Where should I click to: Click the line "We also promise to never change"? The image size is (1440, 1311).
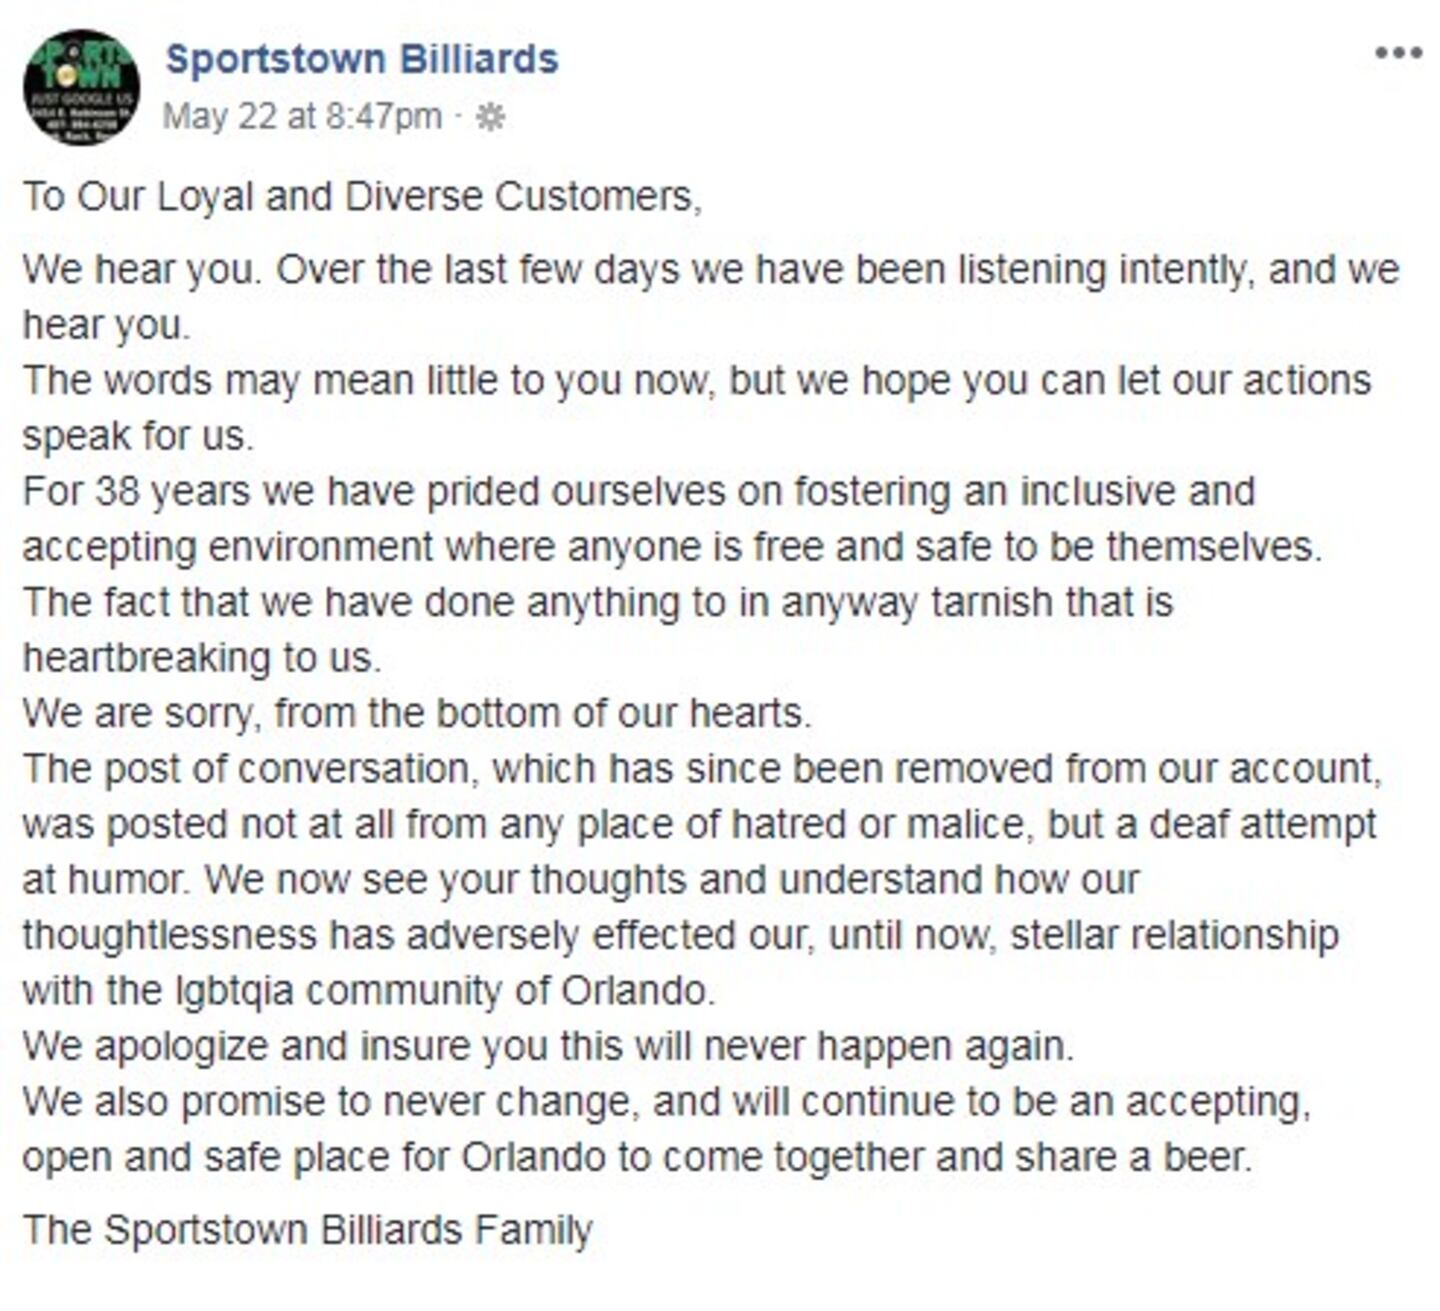(666, 1102)
